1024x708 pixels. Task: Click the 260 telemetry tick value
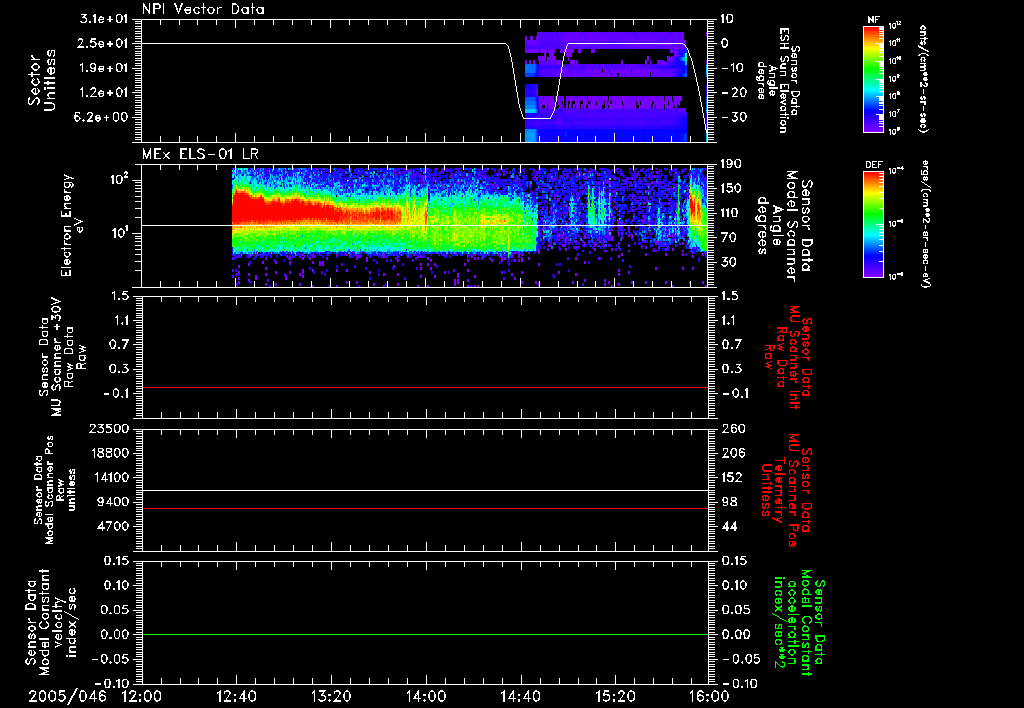point(732,429)
